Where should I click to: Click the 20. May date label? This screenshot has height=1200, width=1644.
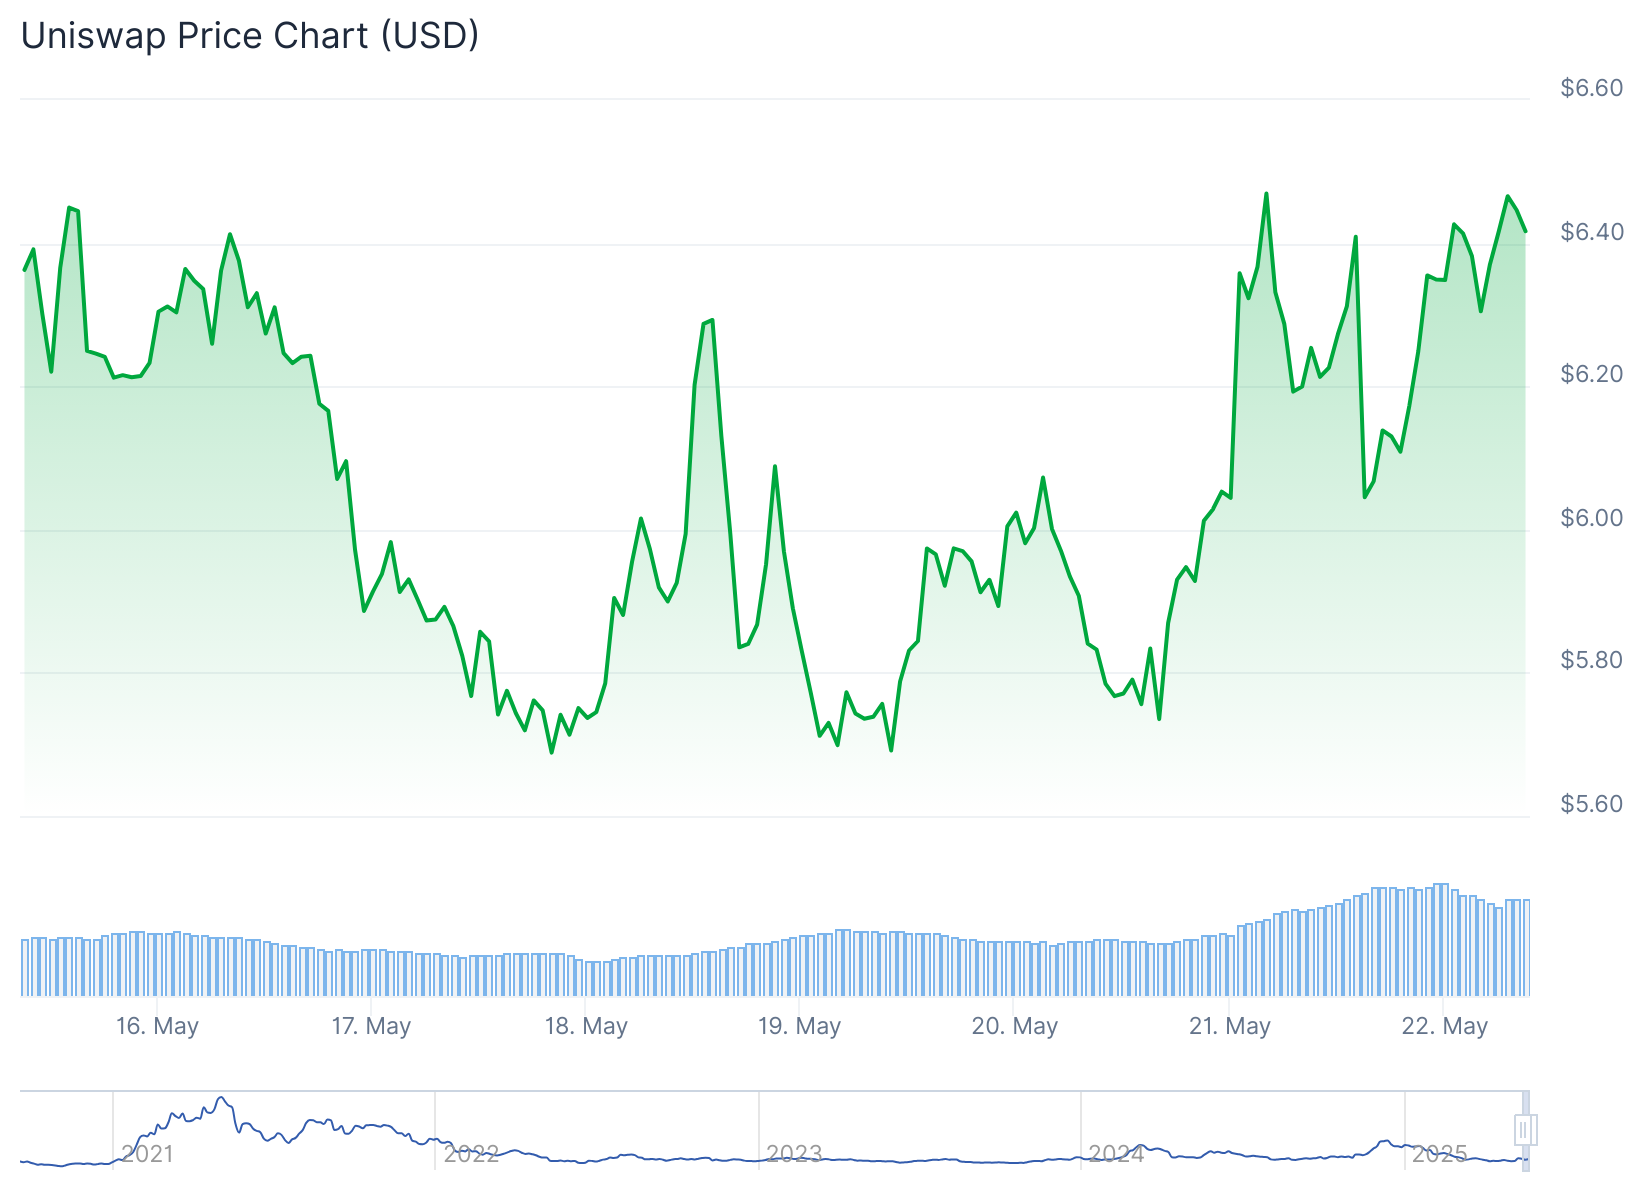coord(1014,1026)
